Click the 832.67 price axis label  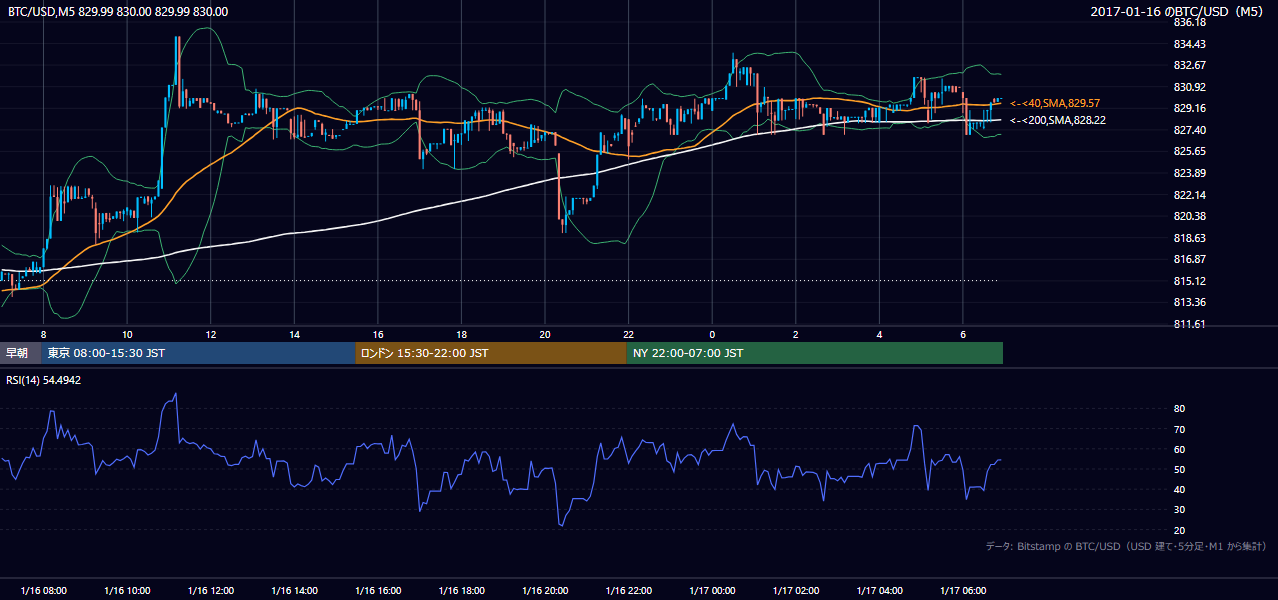coord(1189,65)
